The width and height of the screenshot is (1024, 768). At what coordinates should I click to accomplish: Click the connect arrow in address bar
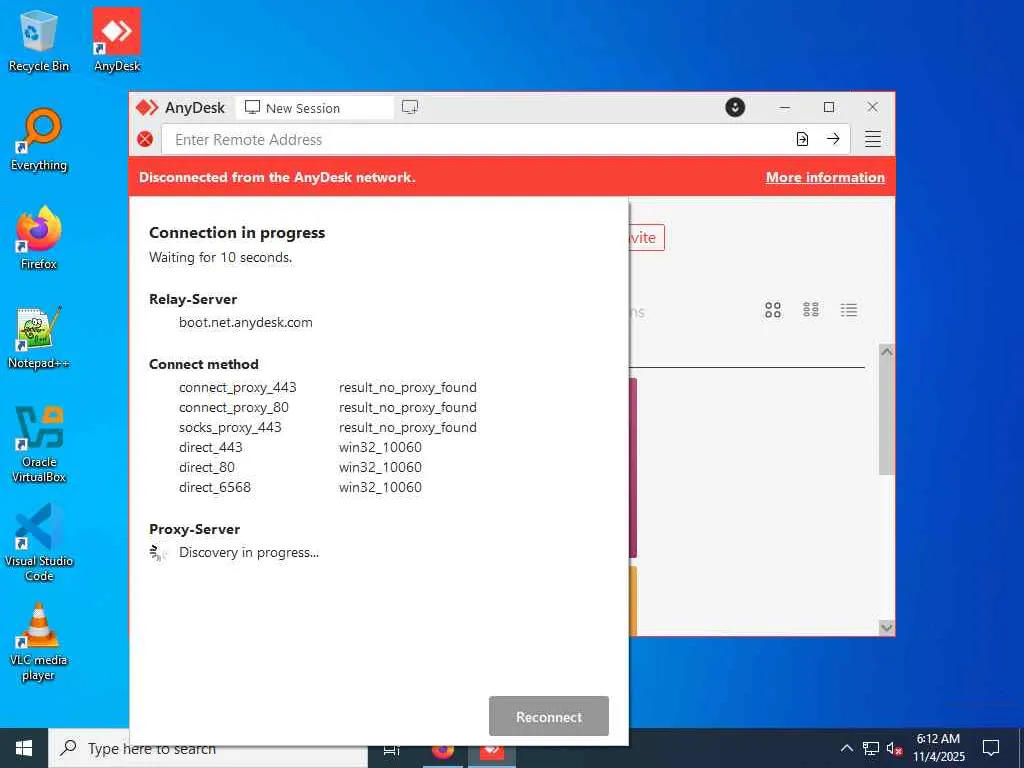pyautogui.click(x=833, y=139)
